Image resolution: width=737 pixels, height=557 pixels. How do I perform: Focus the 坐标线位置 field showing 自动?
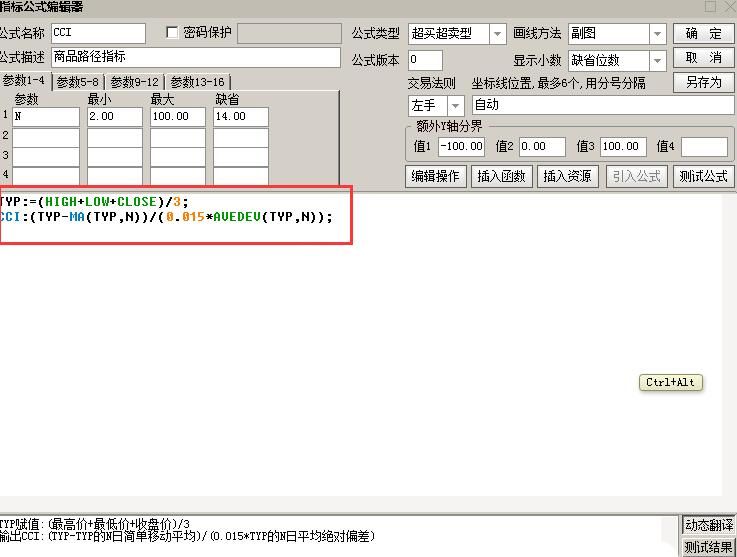click(x=603, y=105)
